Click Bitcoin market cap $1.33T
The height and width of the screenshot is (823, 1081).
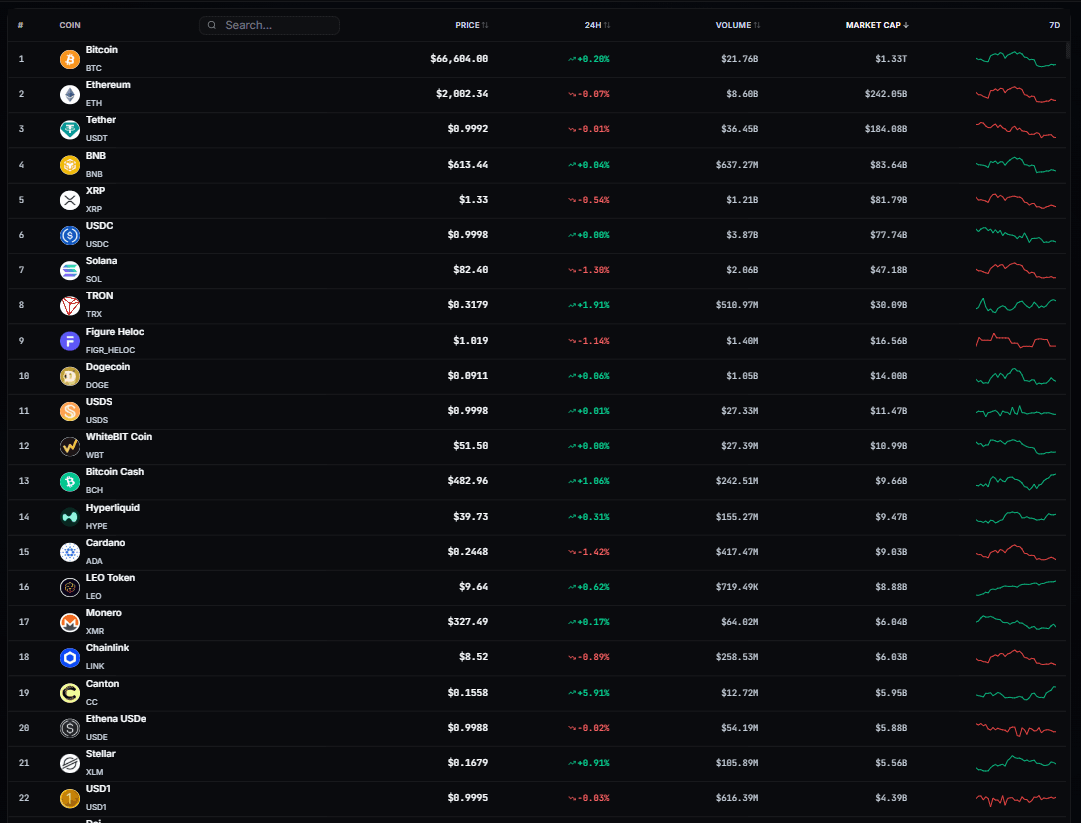(x=891, y=59)
